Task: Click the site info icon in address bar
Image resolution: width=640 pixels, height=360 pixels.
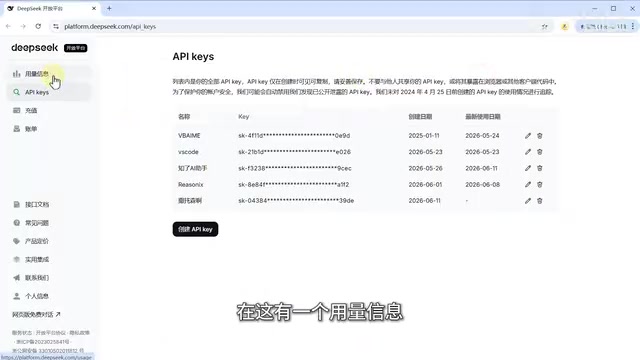Action: 56,27
